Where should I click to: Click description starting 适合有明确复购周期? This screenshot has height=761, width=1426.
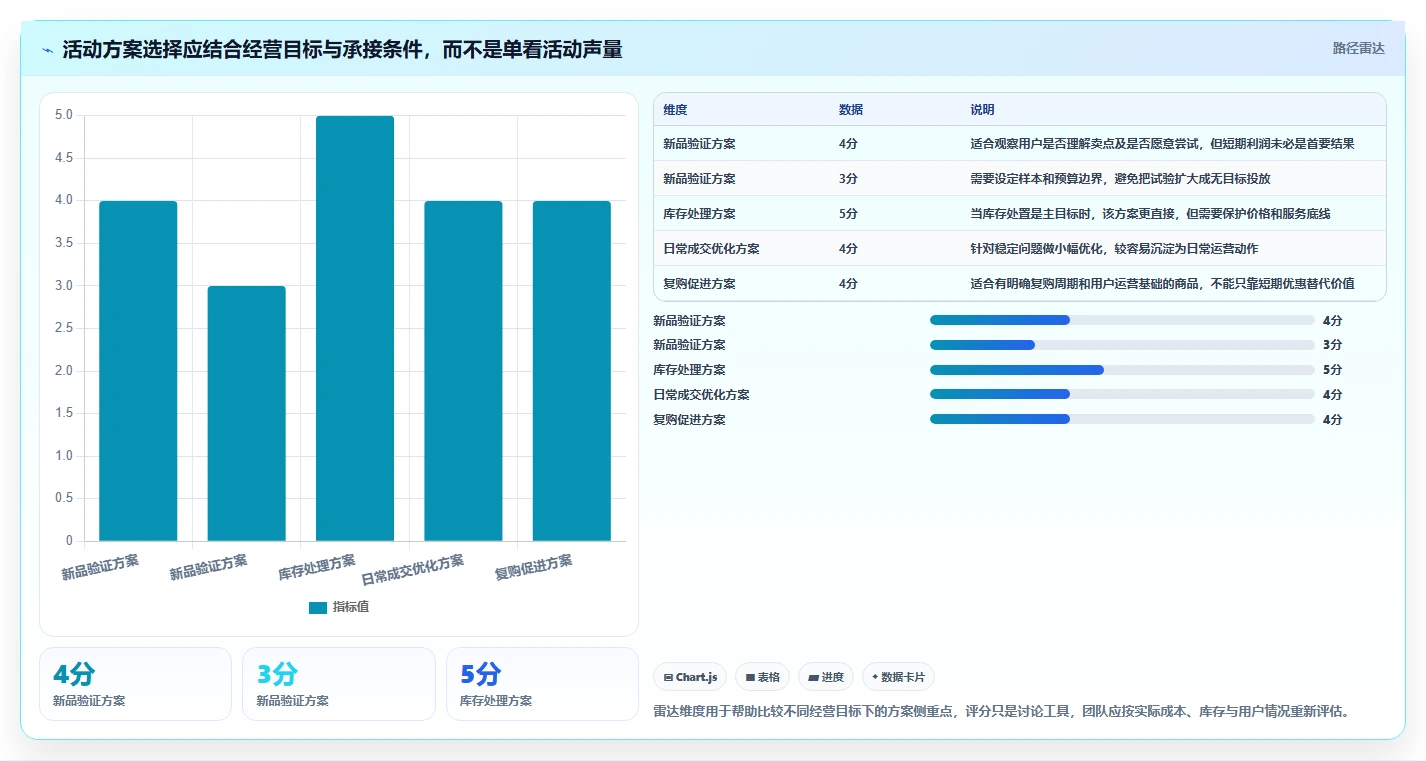click(x=1162, y=284)
